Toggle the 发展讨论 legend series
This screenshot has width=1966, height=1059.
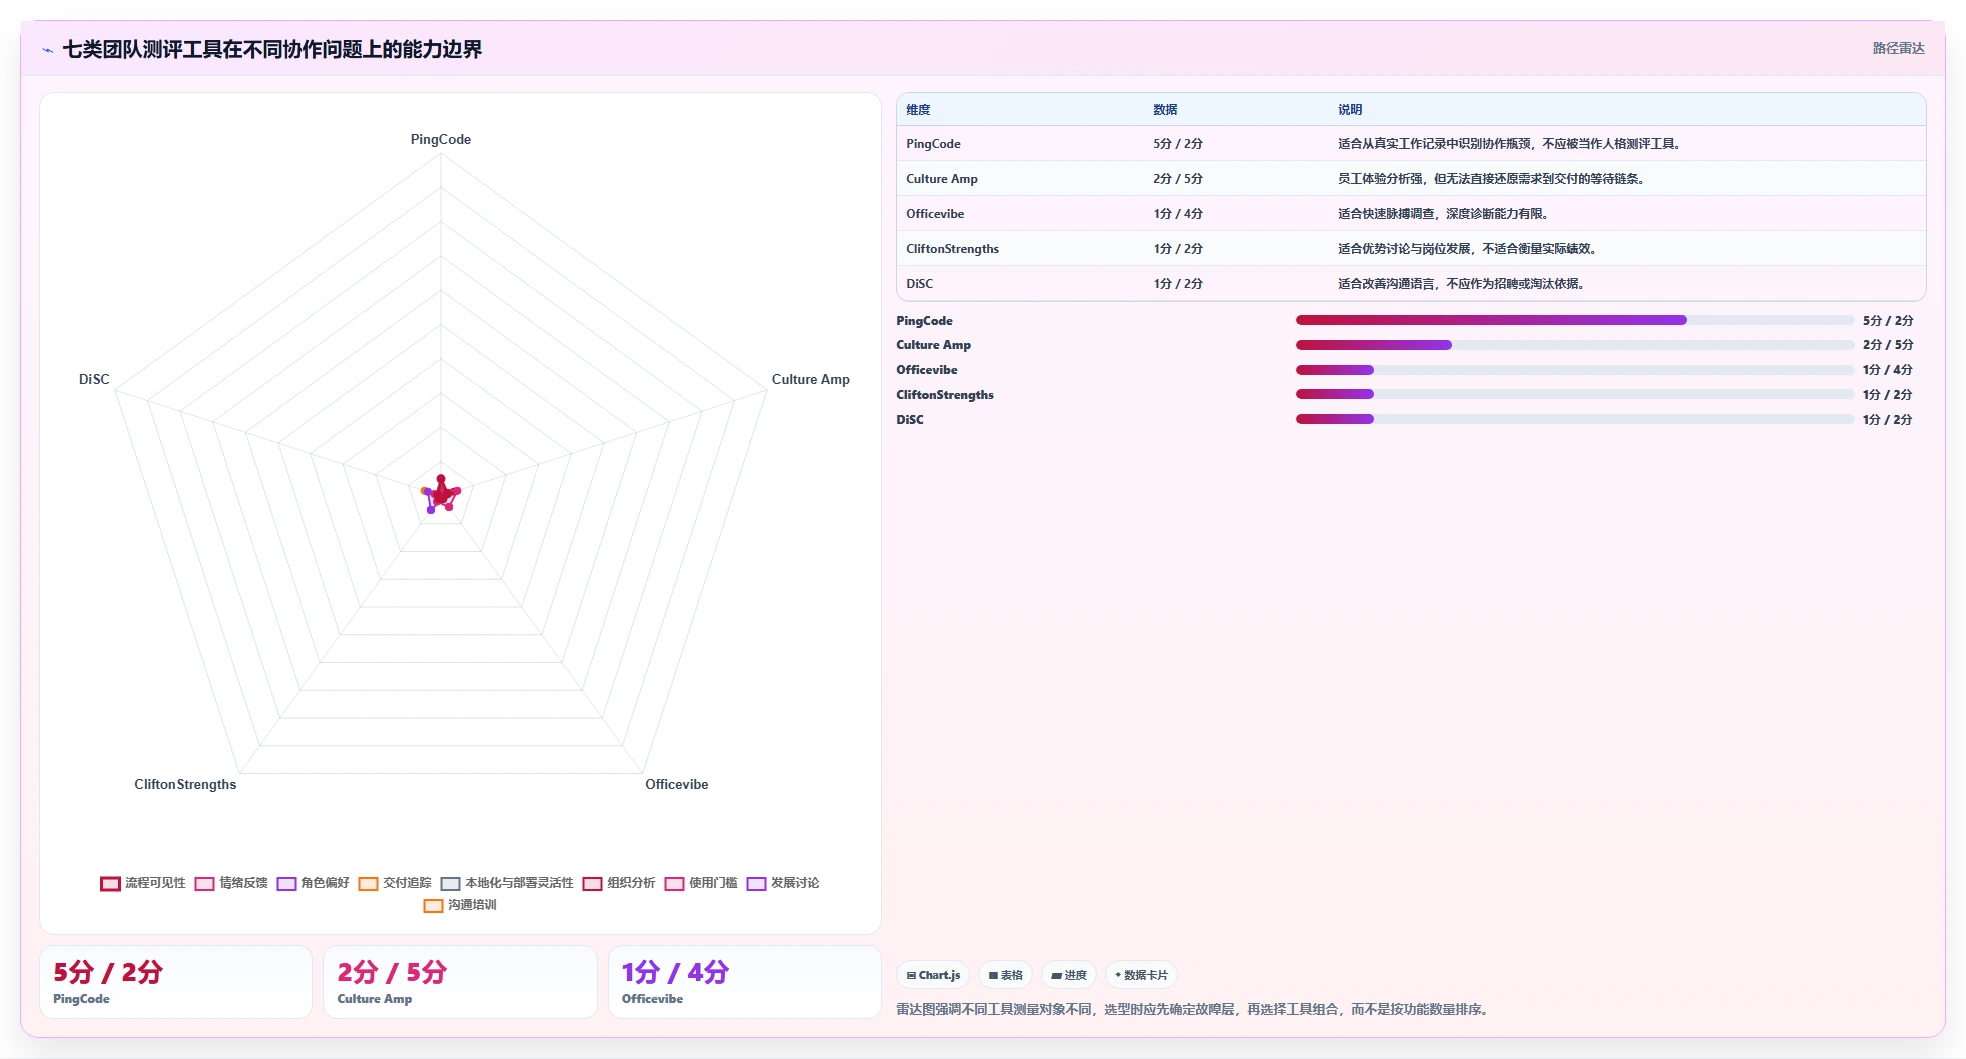(783, 883)
